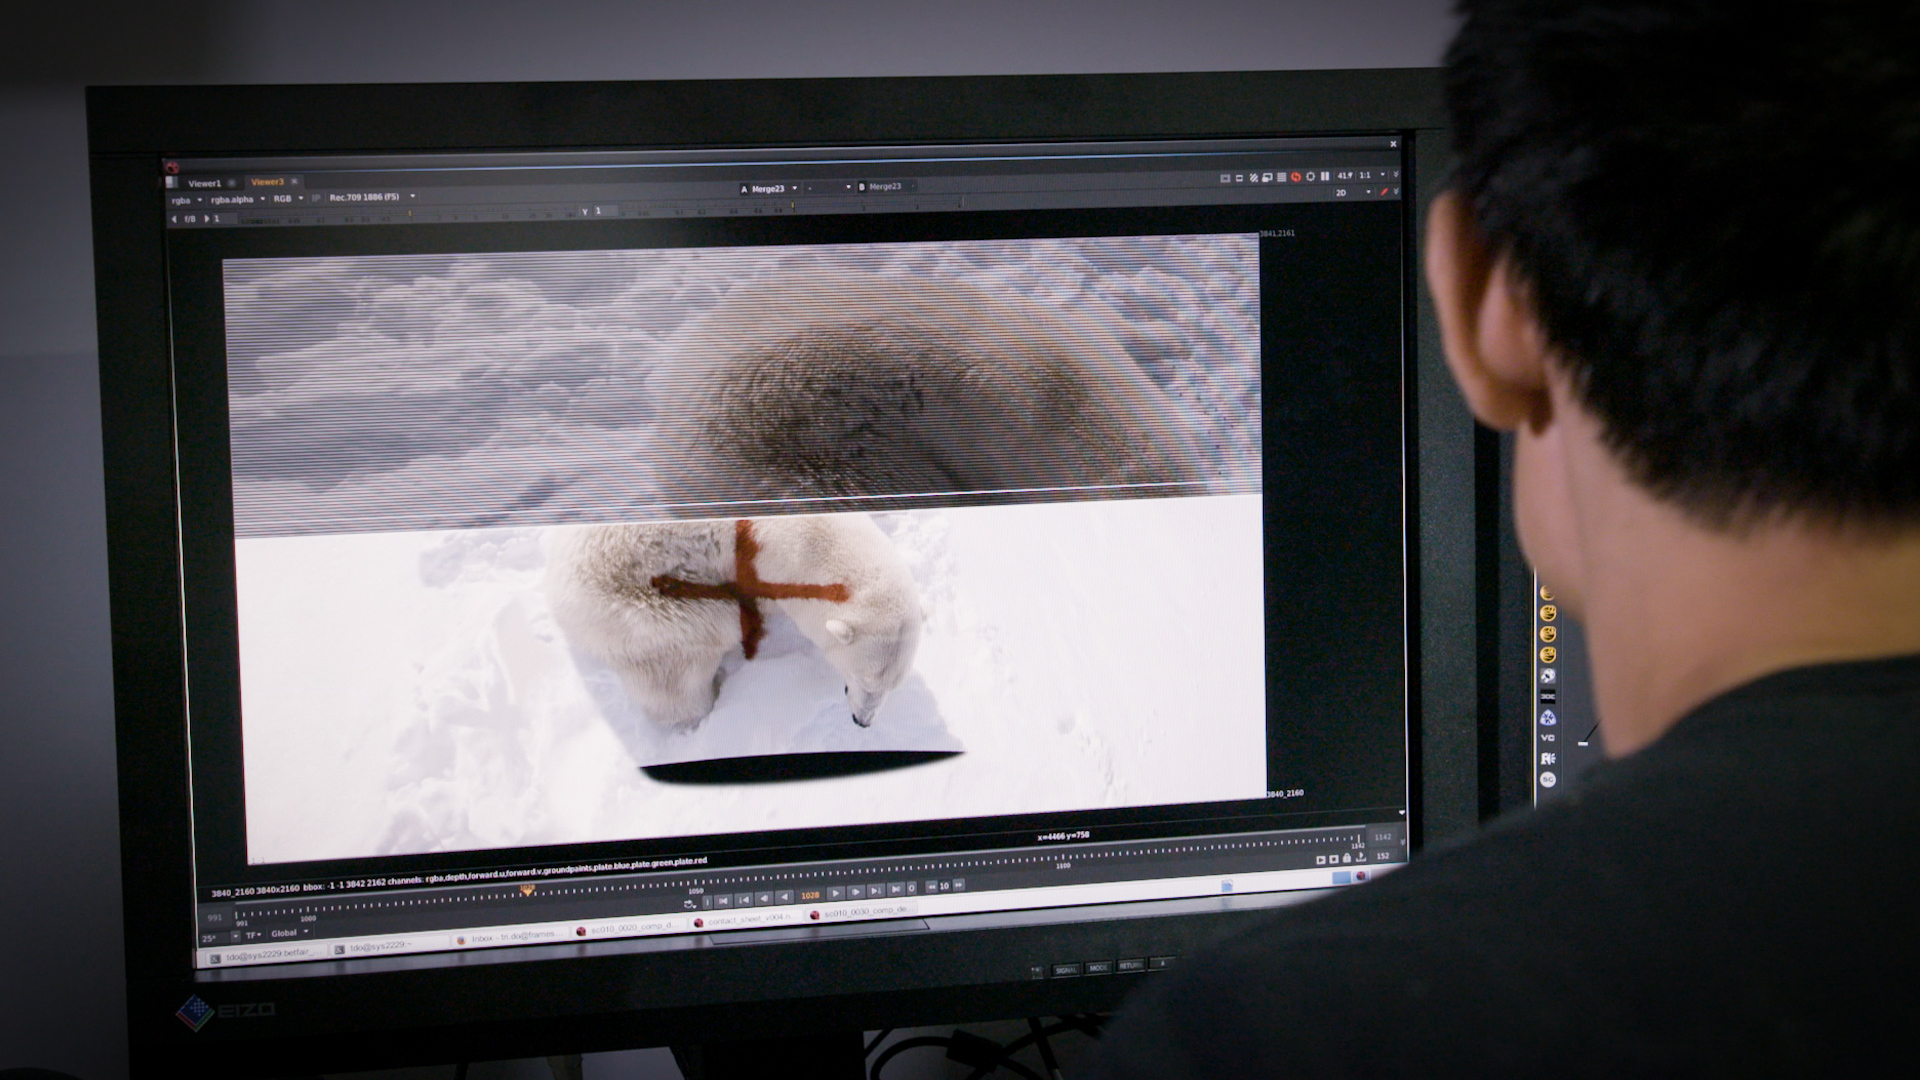Select the Viewer3 tab
The image size is (1920, 1080).
[x=267, y=182]
